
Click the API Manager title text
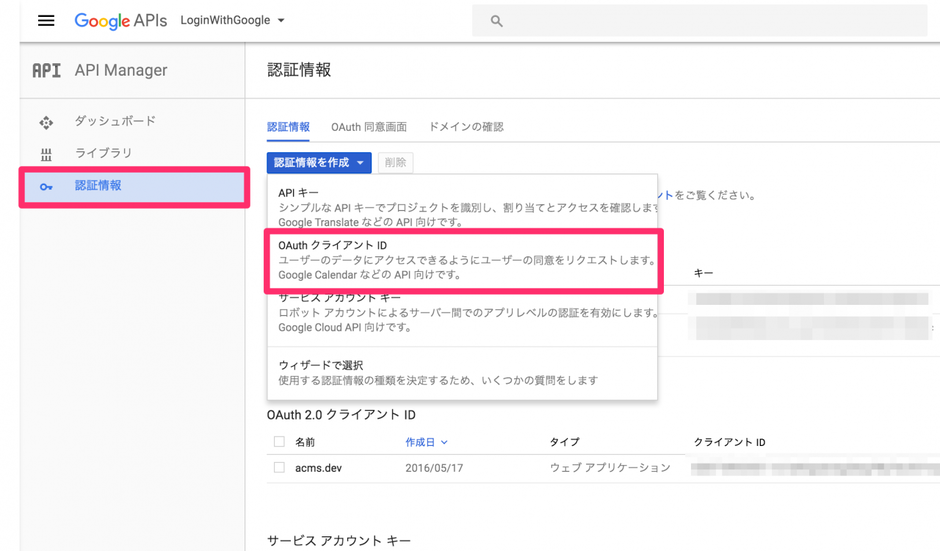coord(121,70)
